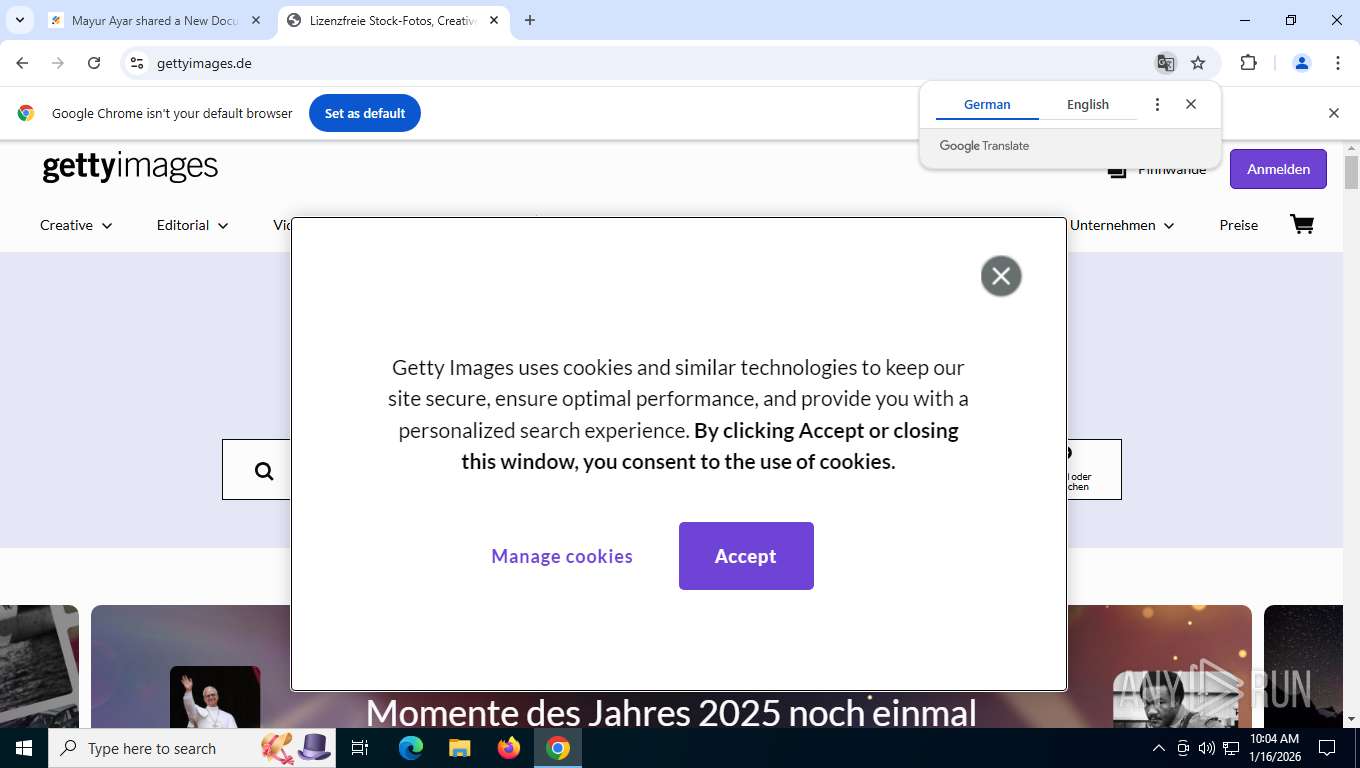Viewport: 1360px width, 768px height.
Task: Switch to the Mayur Ayar shared document tab
Action: click(155, 20)
